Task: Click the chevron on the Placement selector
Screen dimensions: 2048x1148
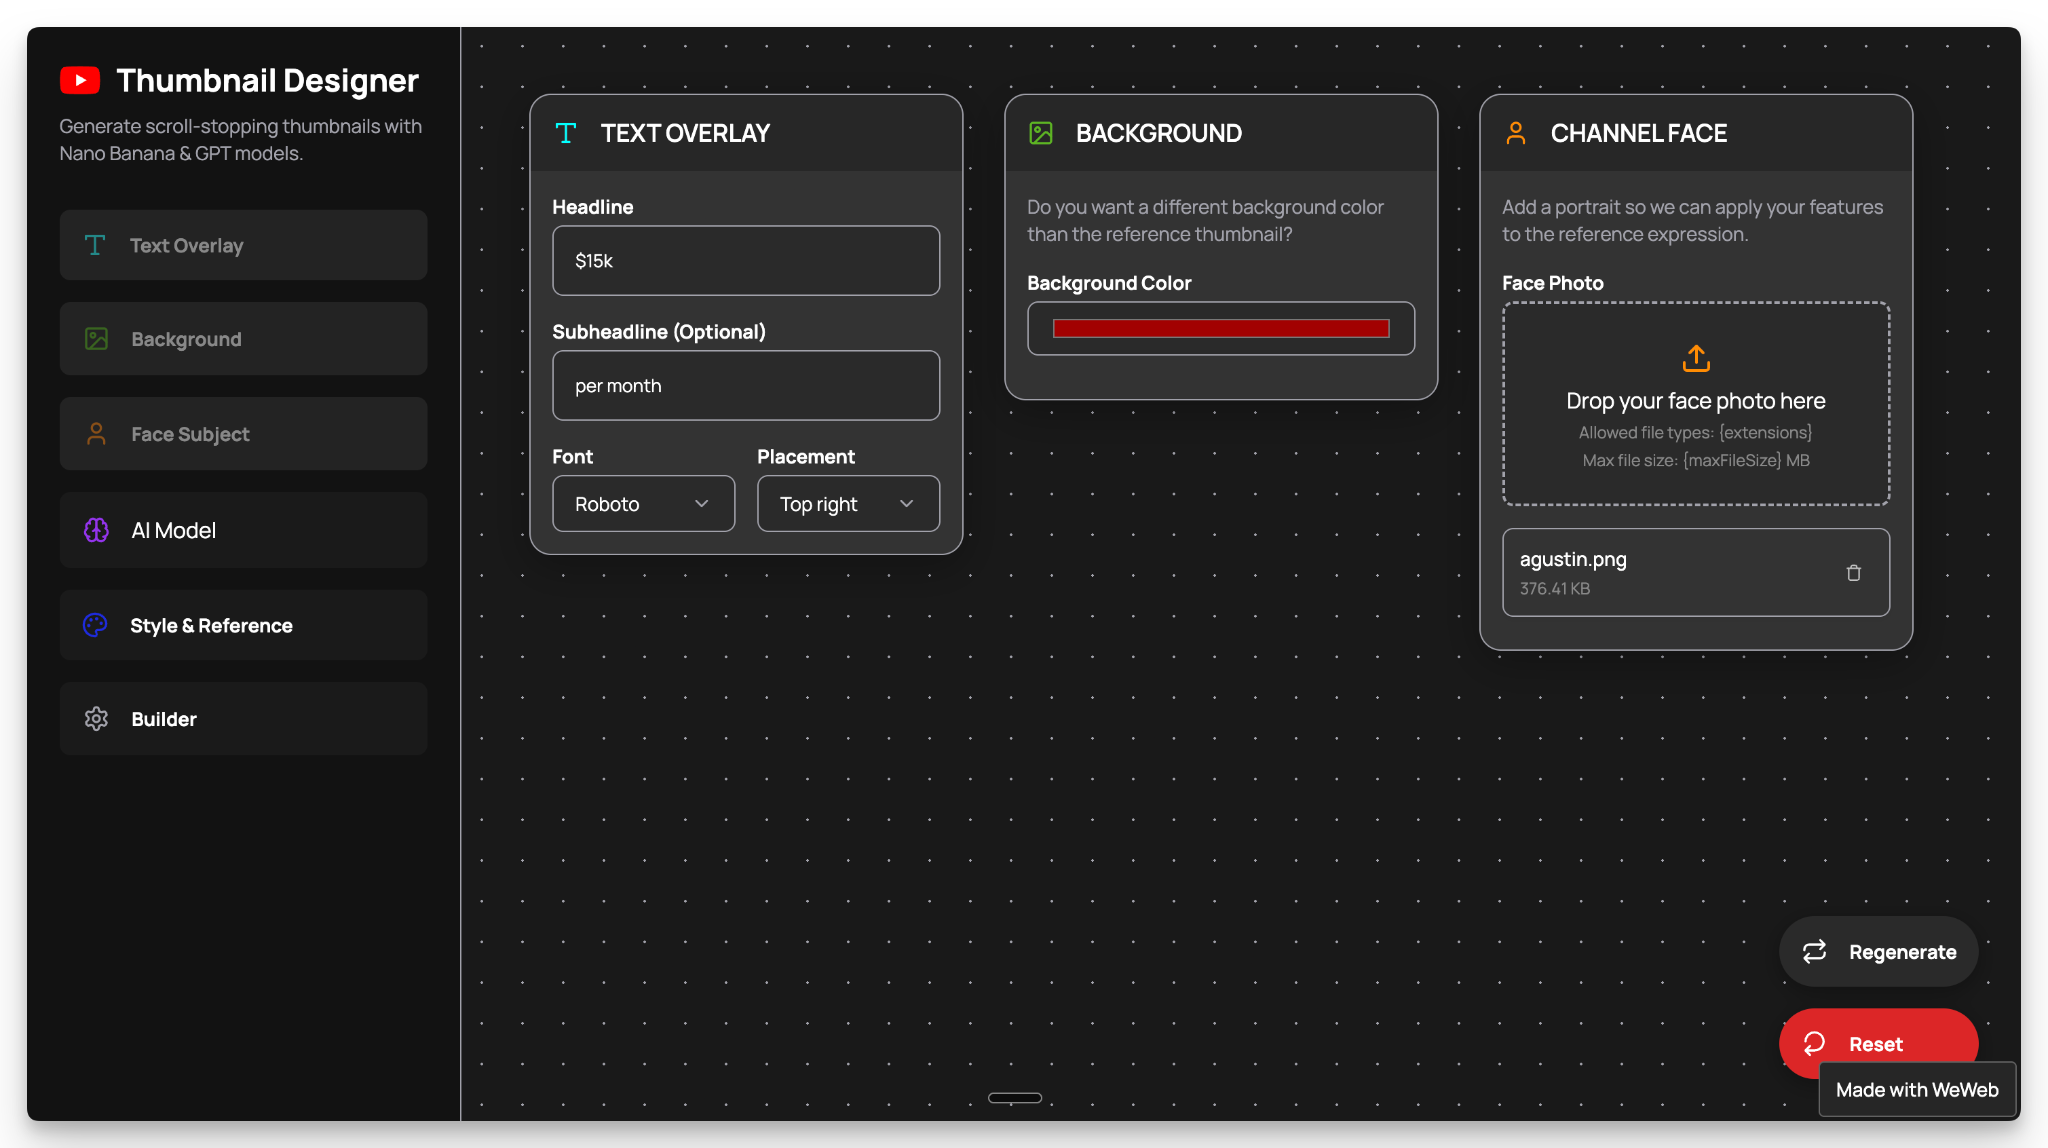Action: click(907, 504)
